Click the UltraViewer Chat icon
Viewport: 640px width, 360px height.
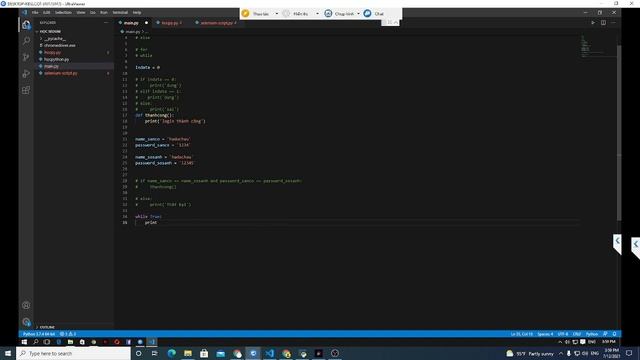(367, 13)
